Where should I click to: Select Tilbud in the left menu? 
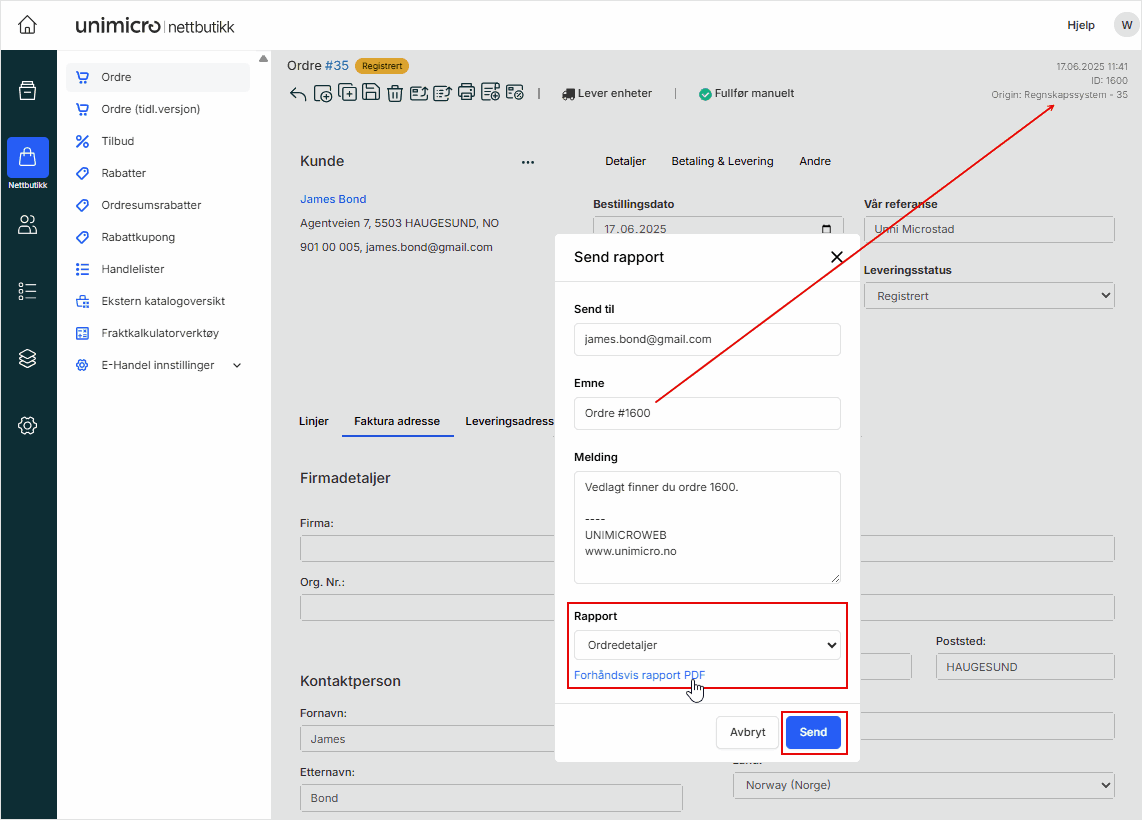118,141
